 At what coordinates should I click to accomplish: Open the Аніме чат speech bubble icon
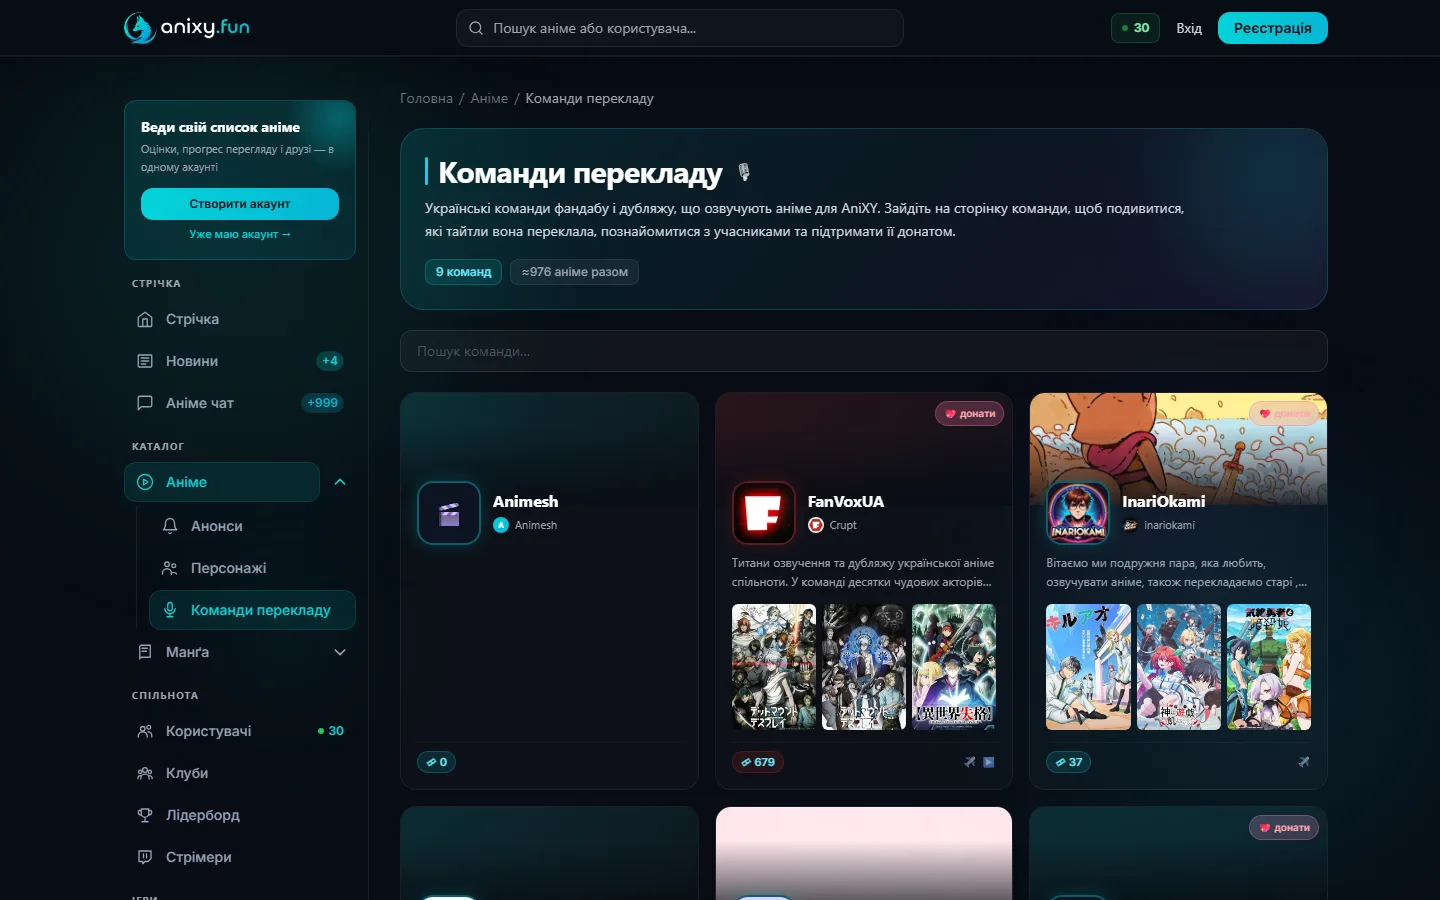tap(145, 403)
